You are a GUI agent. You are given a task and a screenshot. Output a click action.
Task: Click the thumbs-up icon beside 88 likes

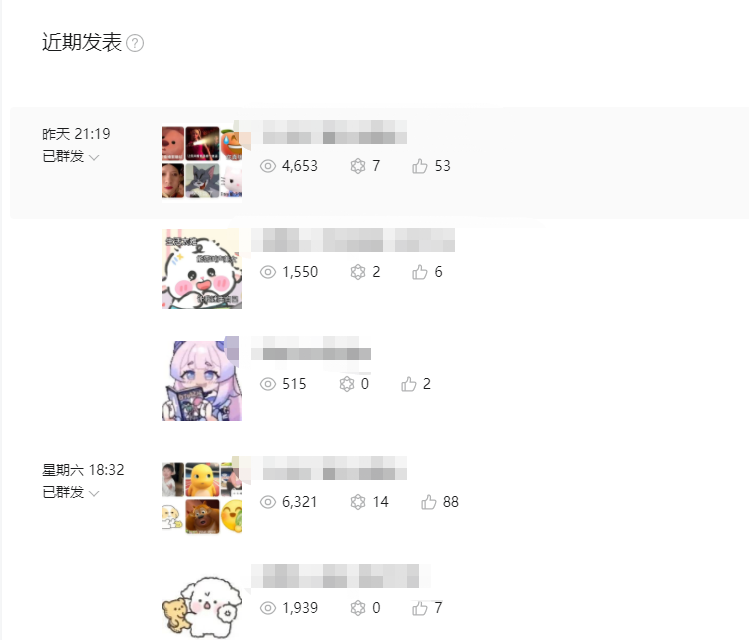428,502
